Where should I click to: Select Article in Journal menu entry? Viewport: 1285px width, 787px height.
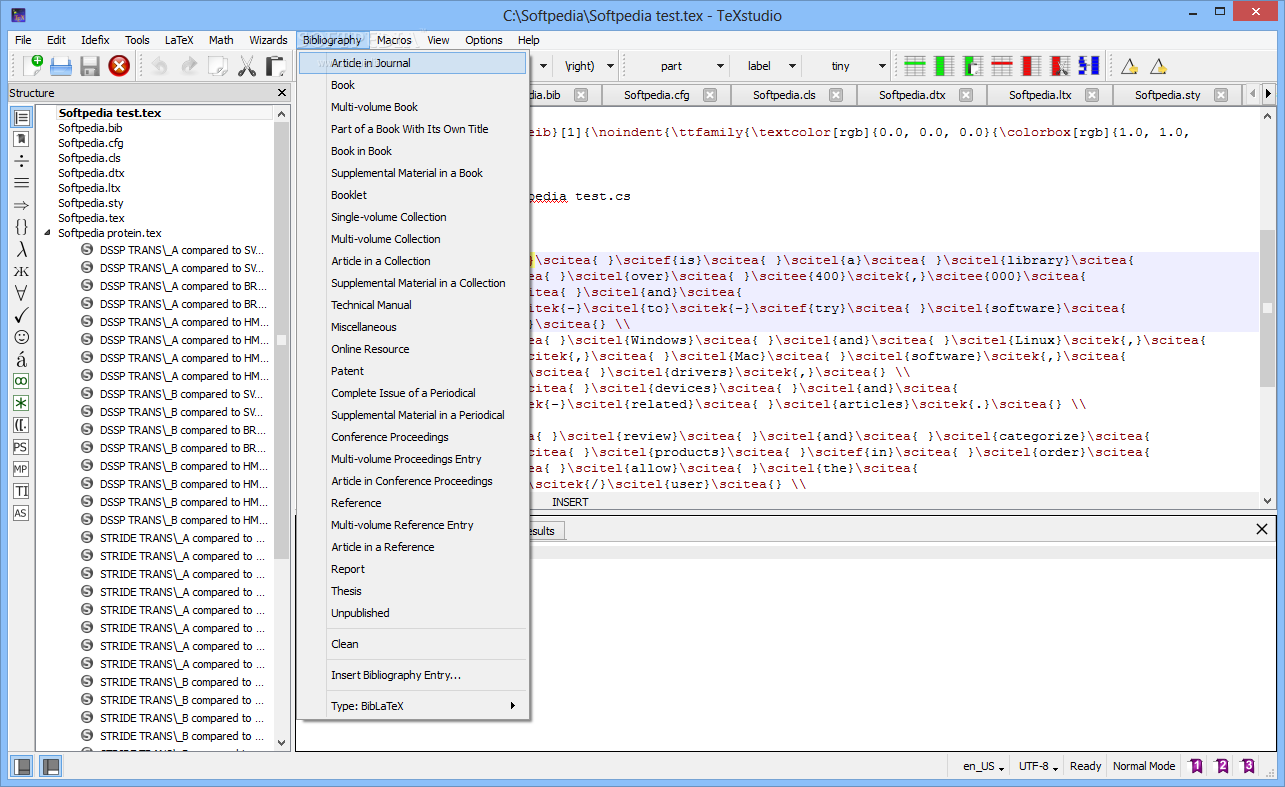tap(413, 63)
